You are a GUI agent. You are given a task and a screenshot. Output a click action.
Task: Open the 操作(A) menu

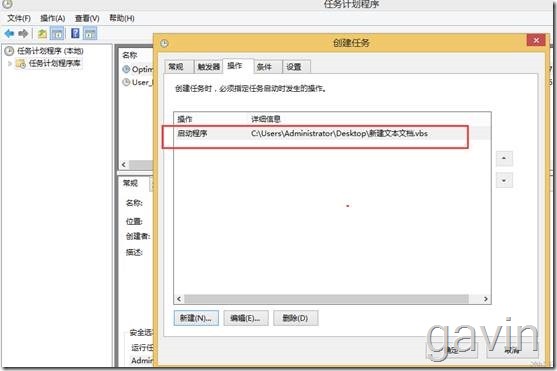[x=53, y=18]
